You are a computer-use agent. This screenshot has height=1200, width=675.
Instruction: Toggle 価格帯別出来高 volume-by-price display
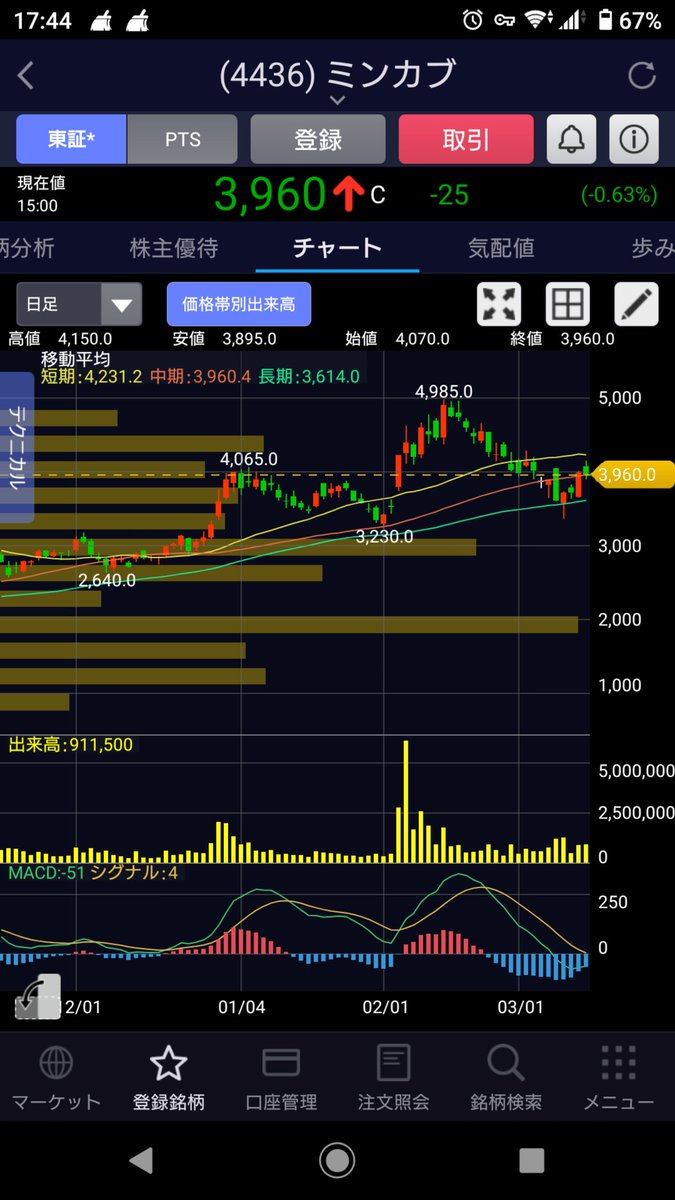coord(239,304)
